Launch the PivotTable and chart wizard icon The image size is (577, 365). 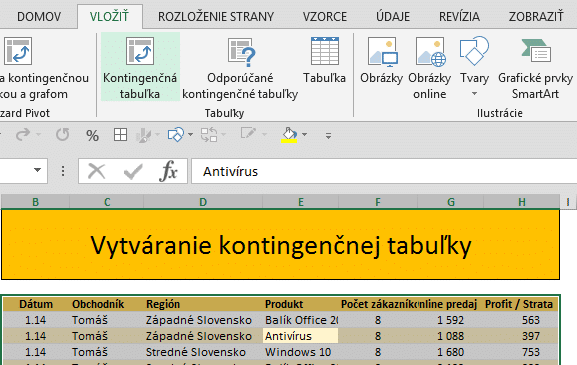[x=18, y=51]
